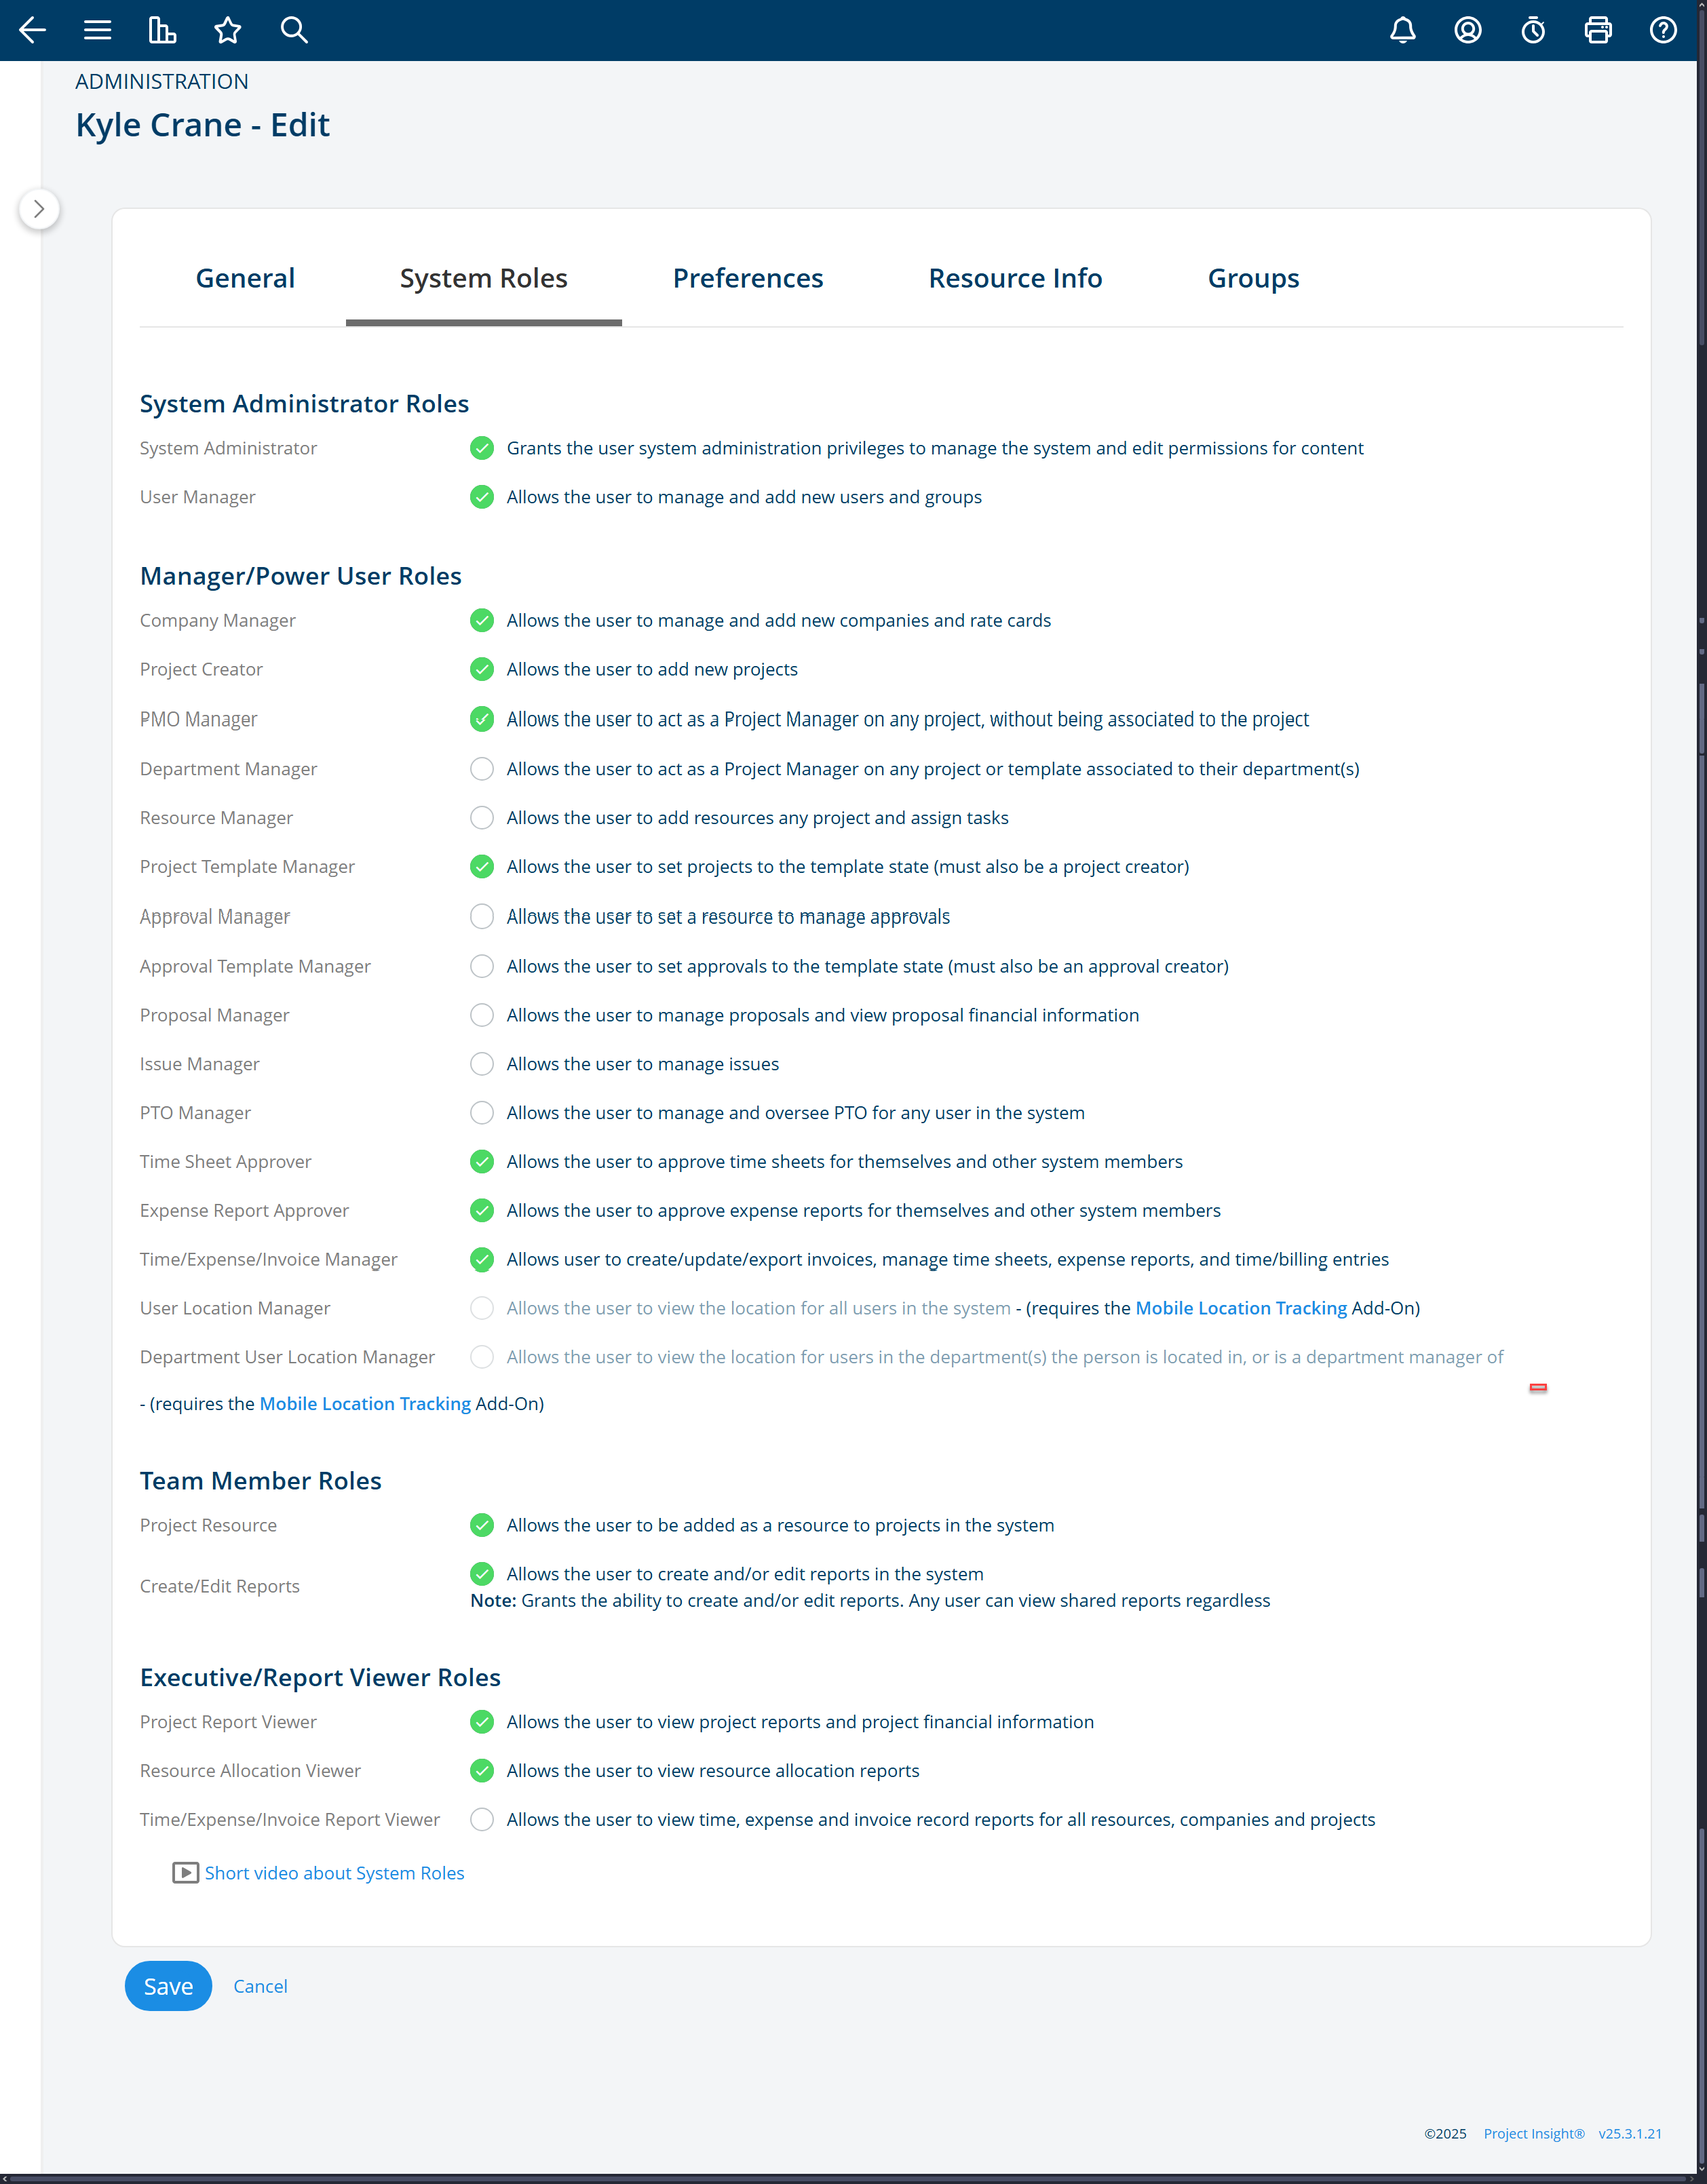Enable the PTO Manager role
Viewport: 1707px width, 2184px height.
(482, 1113)
